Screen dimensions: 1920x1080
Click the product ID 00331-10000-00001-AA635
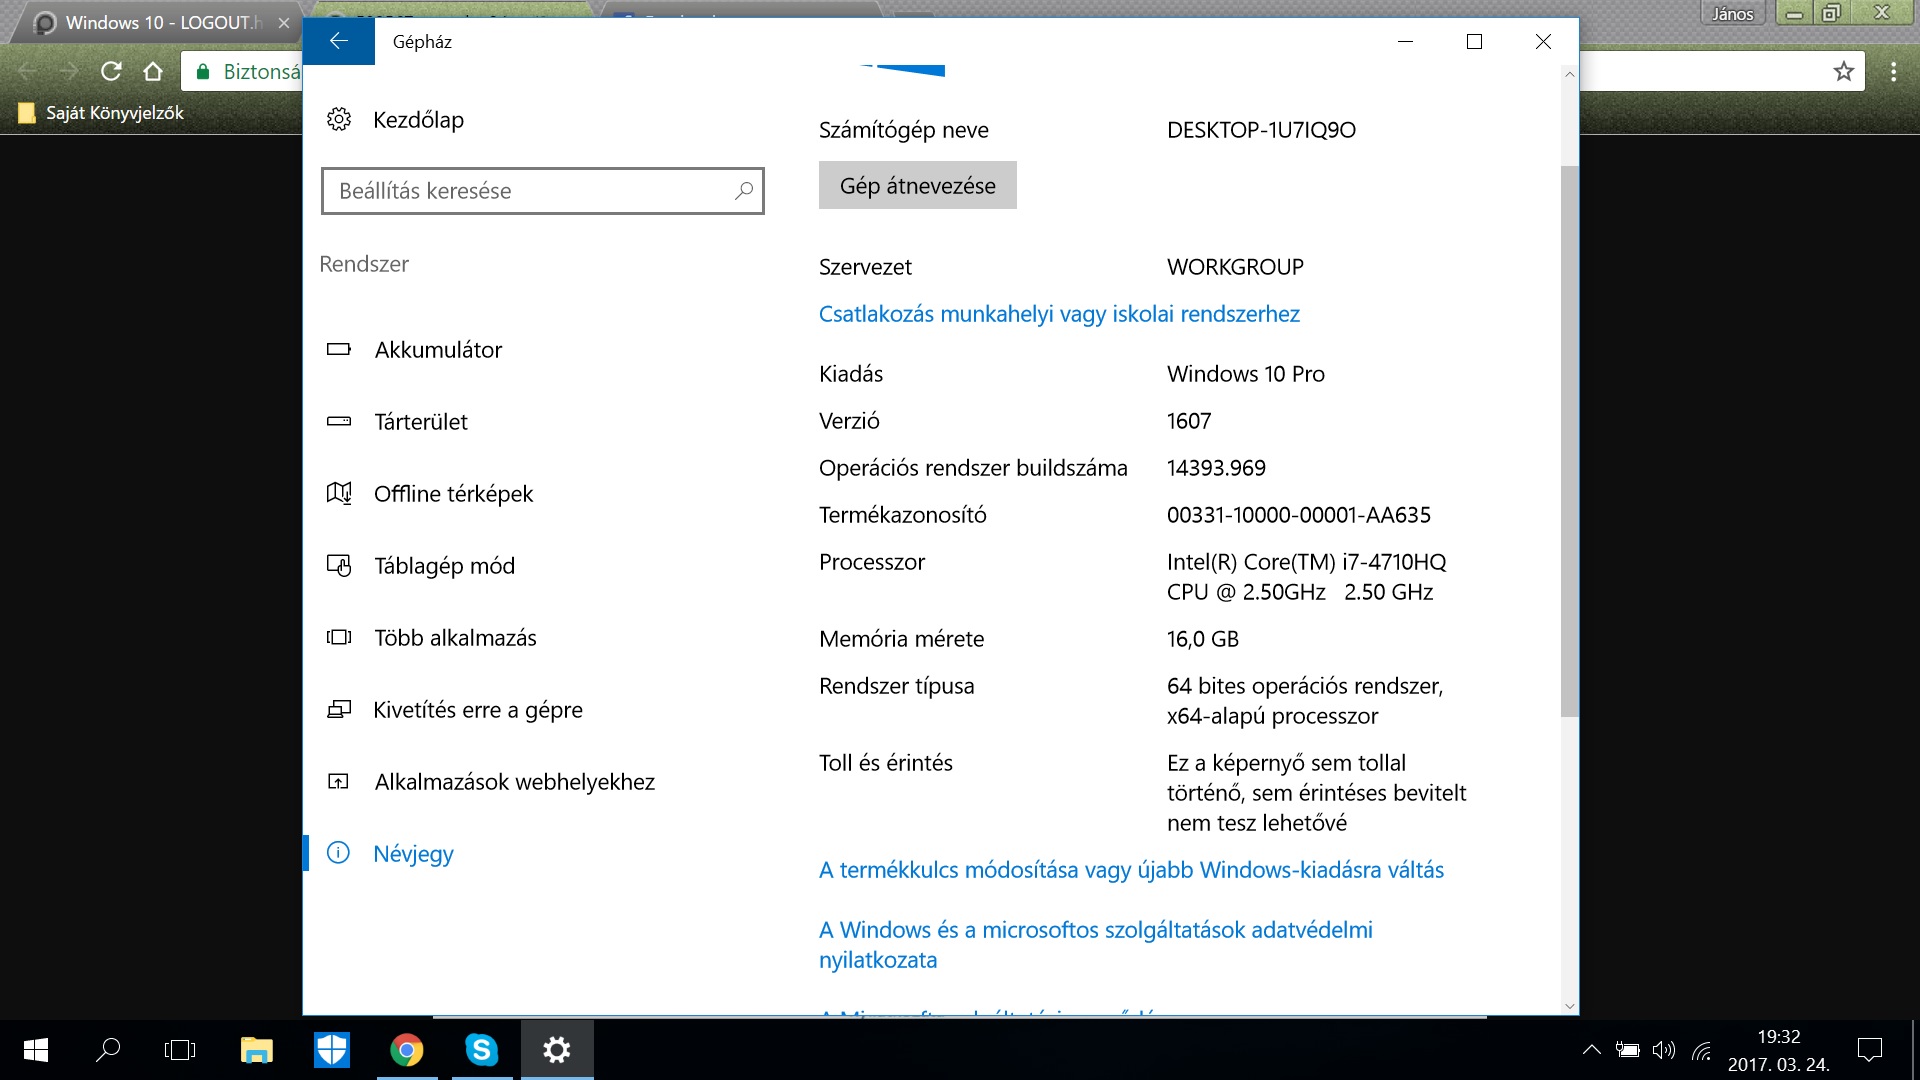[1299, 515]
